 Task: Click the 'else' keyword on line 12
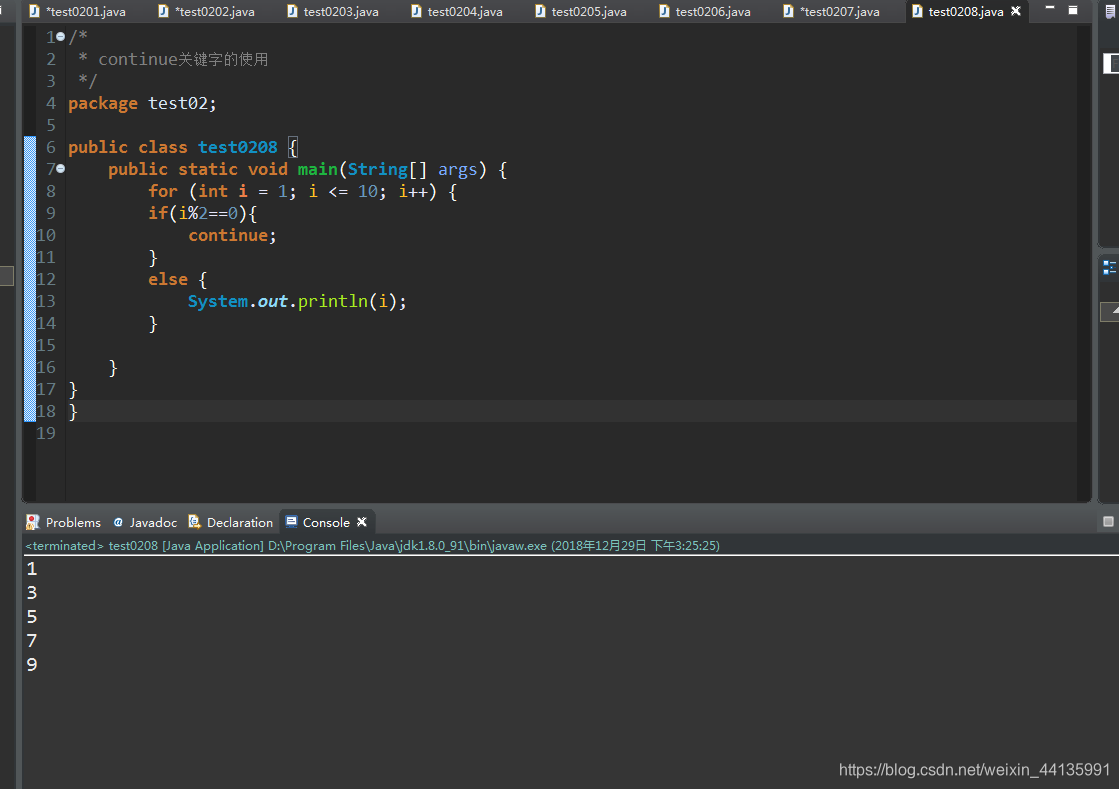pos(168,280)
